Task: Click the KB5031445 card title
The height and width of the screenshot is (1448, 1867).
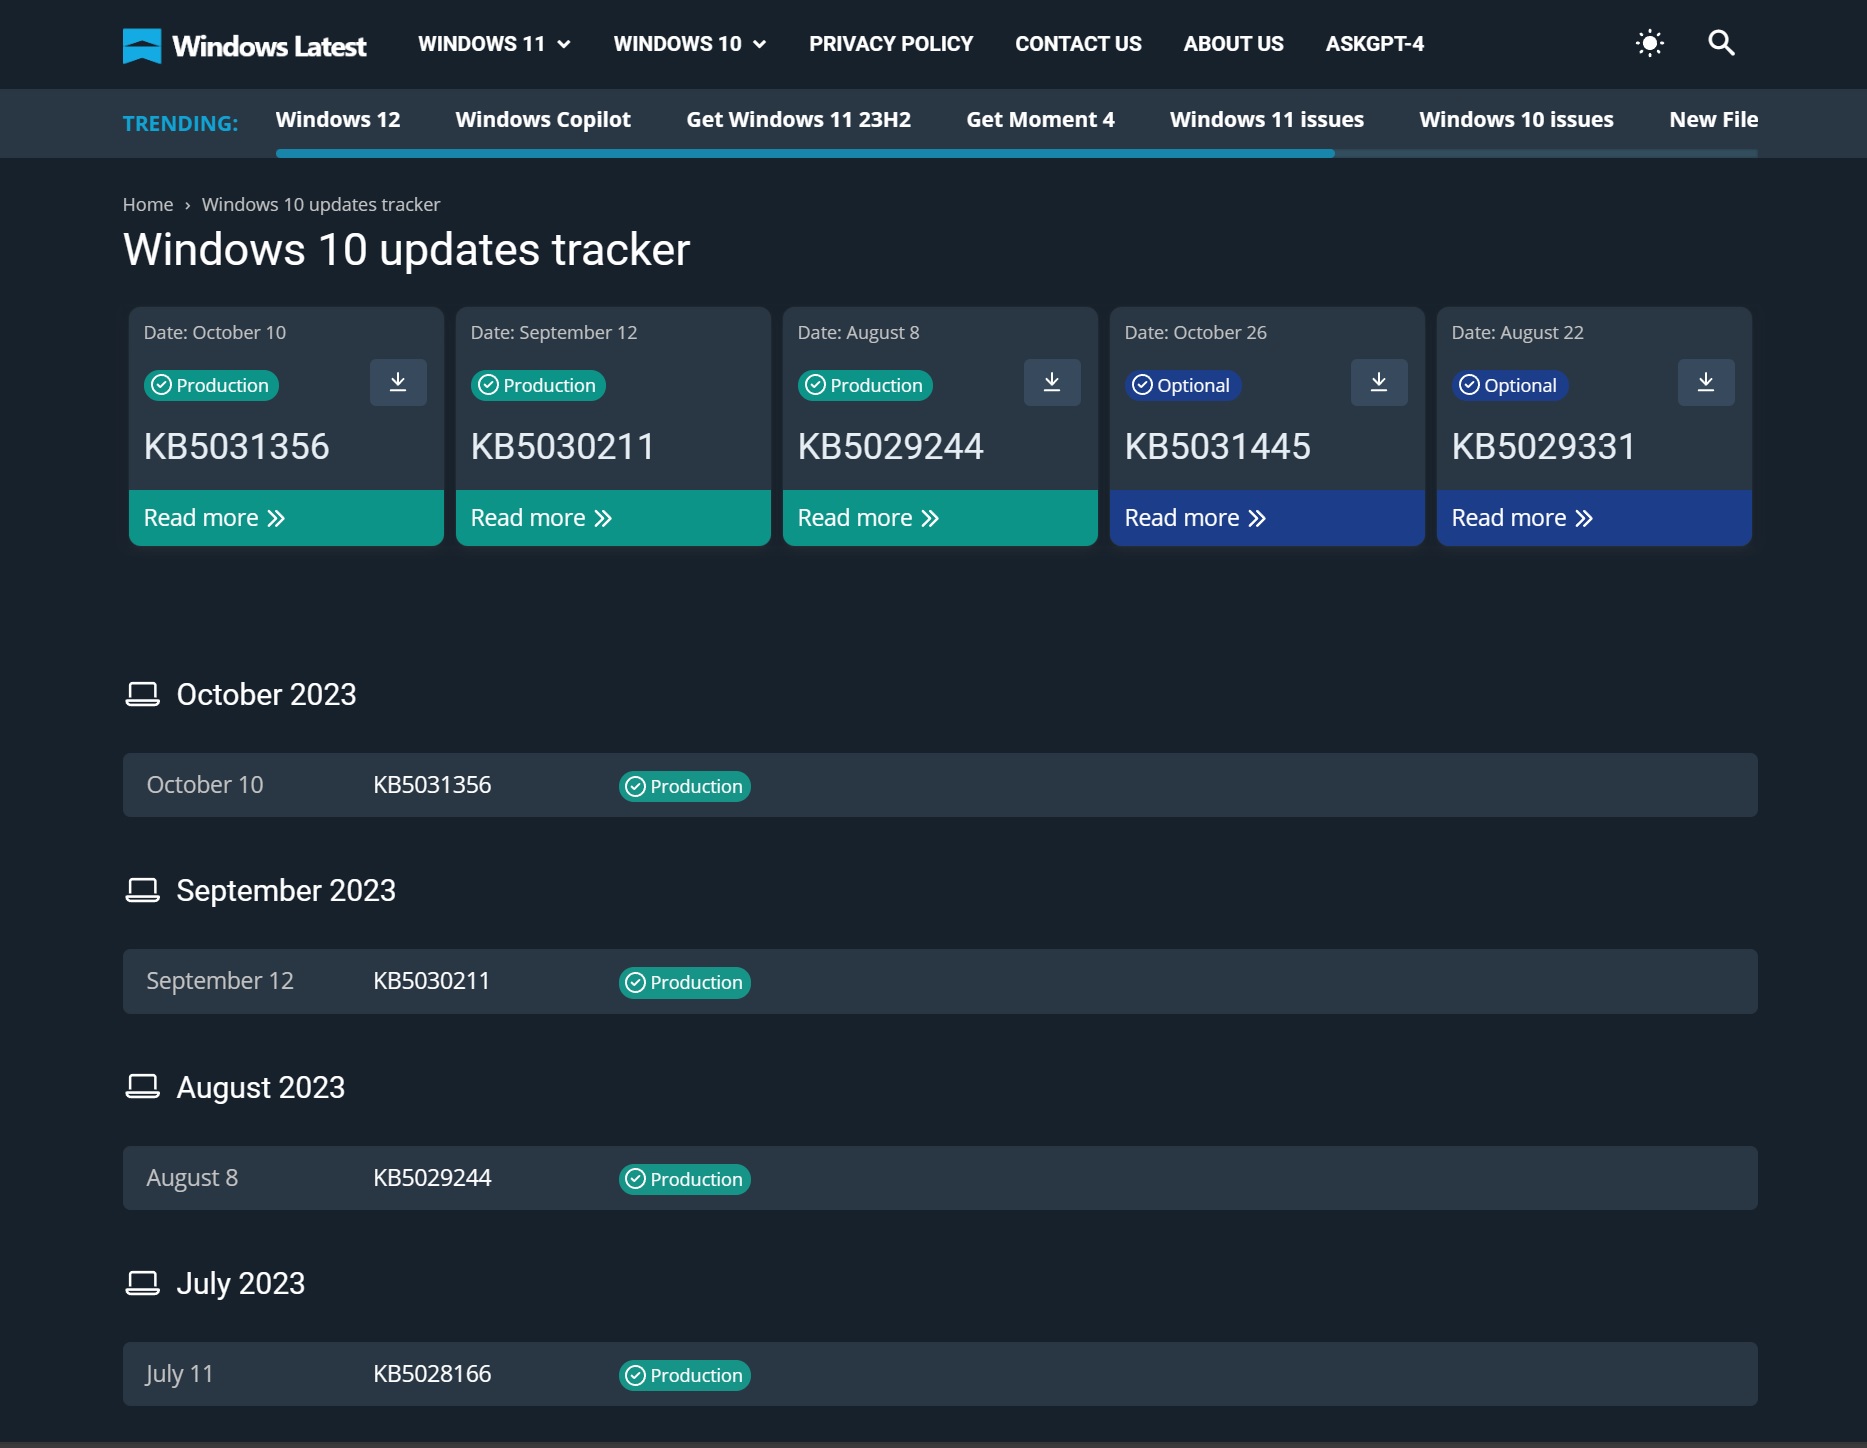Action: (1218, 446)
